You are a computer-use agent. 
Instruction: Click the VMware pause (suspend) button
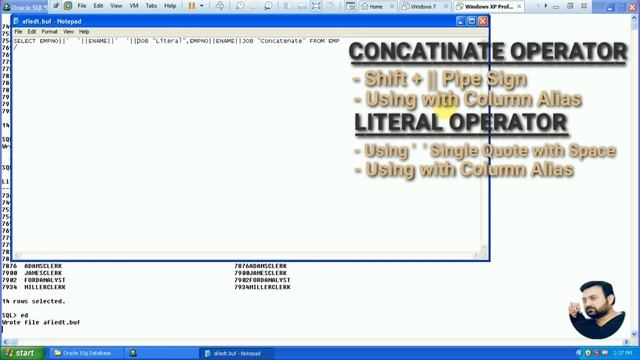(x=191, y=6)
